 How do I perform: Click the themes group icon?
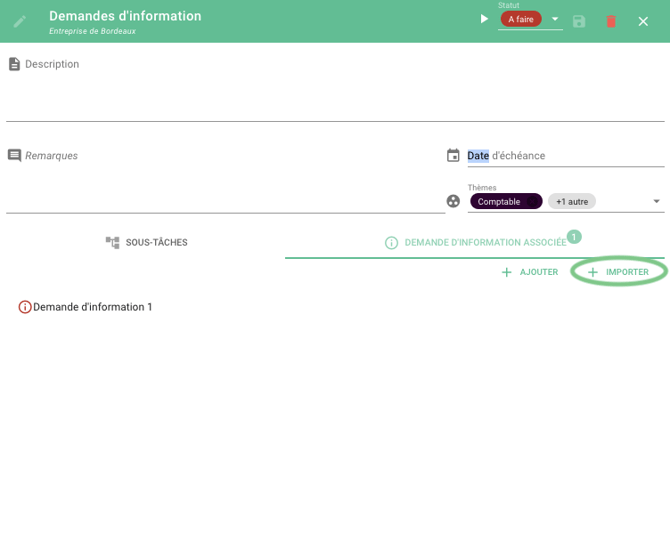coord(453,201)
